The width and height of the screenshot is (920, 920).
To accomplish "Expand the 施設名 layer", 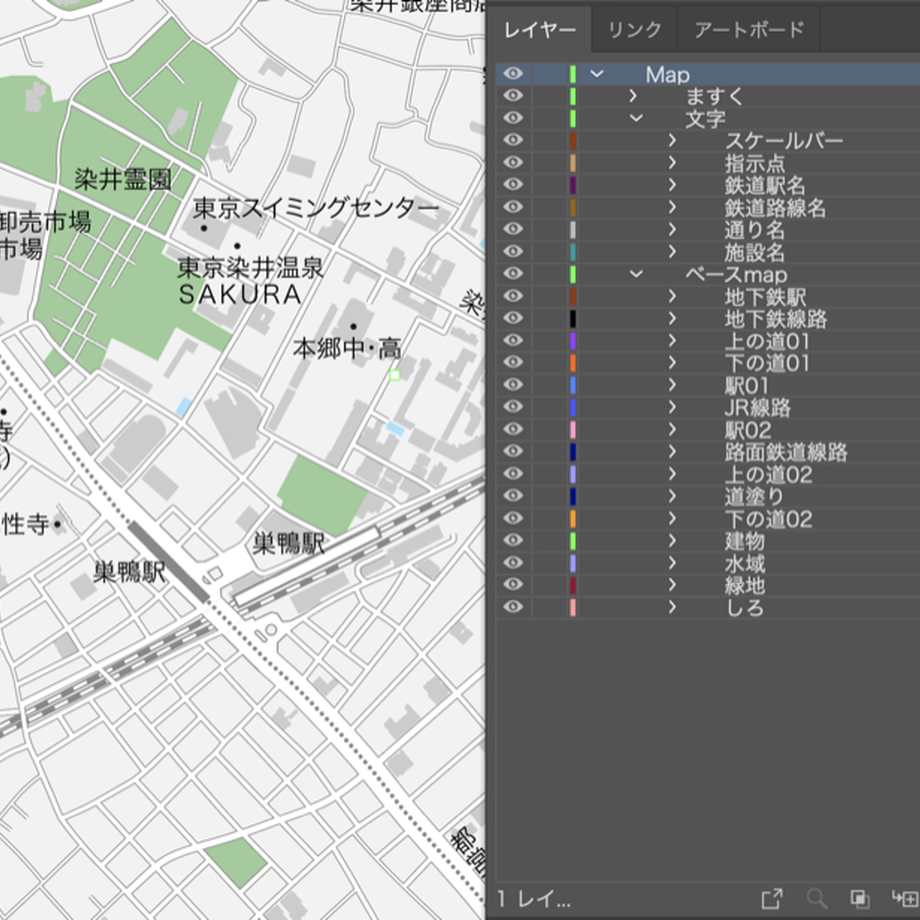I will [x=672, y=252].
